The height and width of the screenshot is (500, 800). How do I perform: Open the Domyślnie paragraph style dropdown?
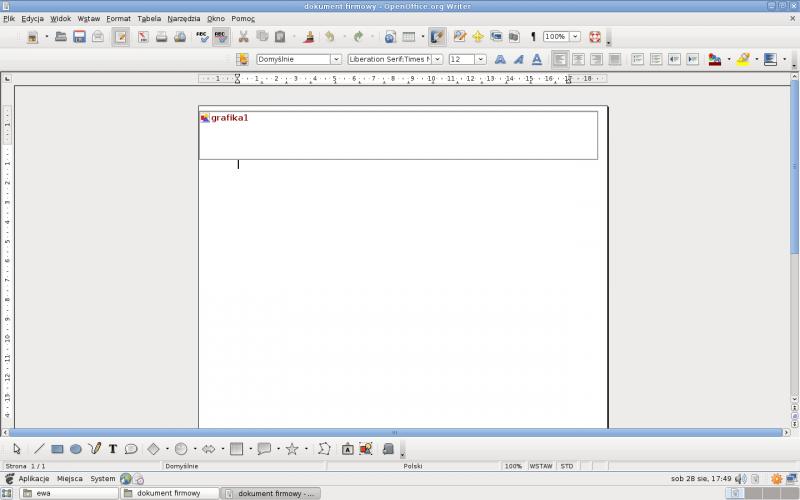[336, 60]
